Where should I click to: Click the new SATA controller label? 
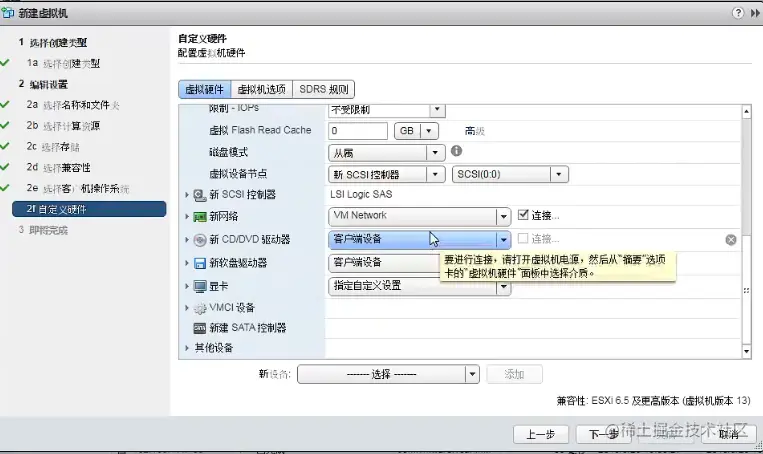[x=248, y=328]
